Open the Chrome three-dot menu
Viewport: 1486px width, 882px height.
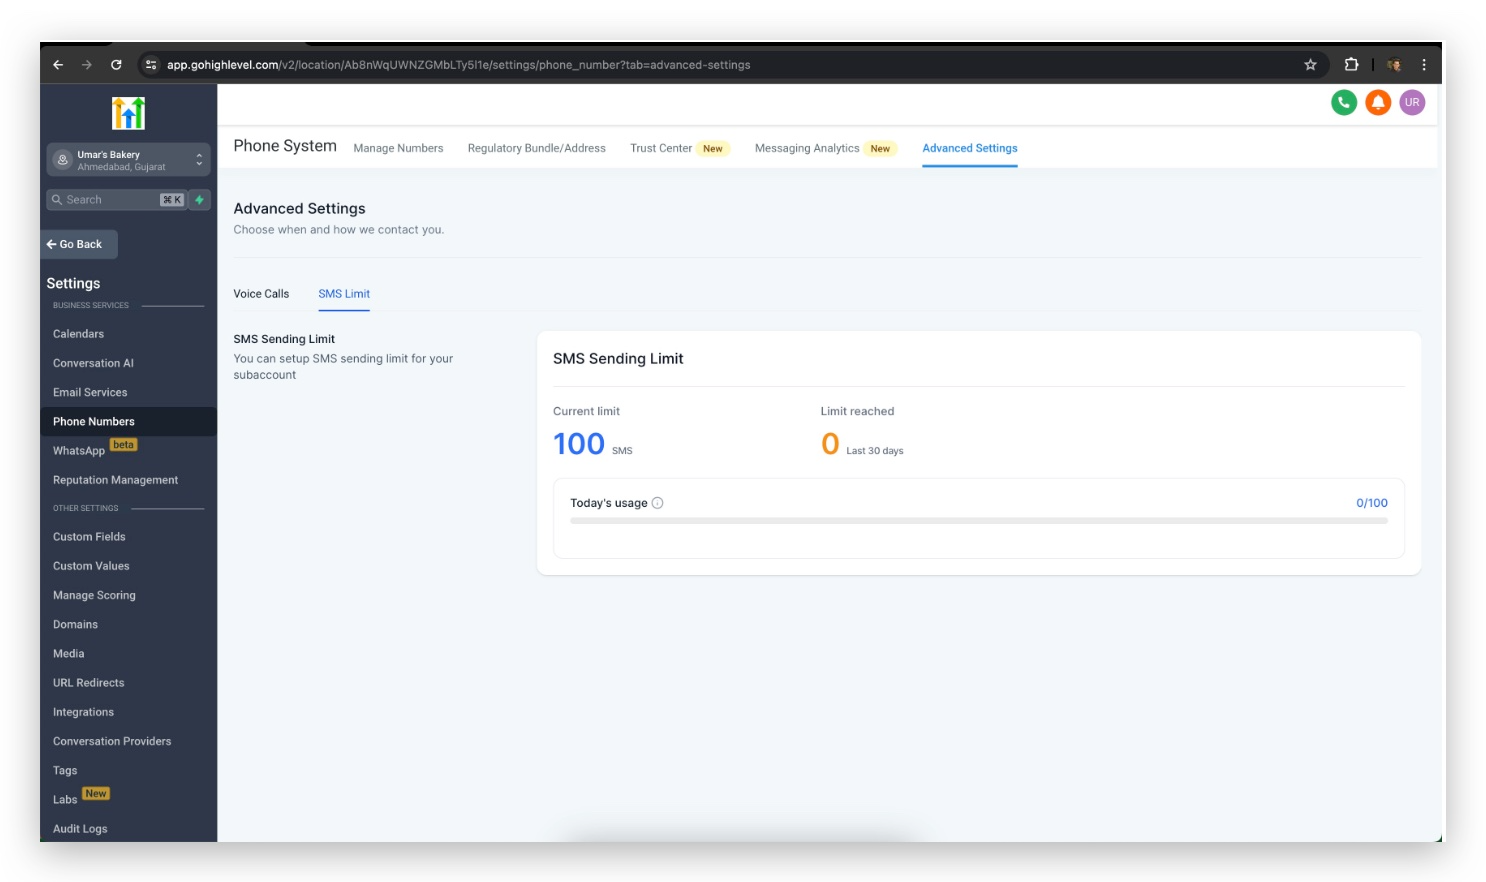tap(1424, 65)
